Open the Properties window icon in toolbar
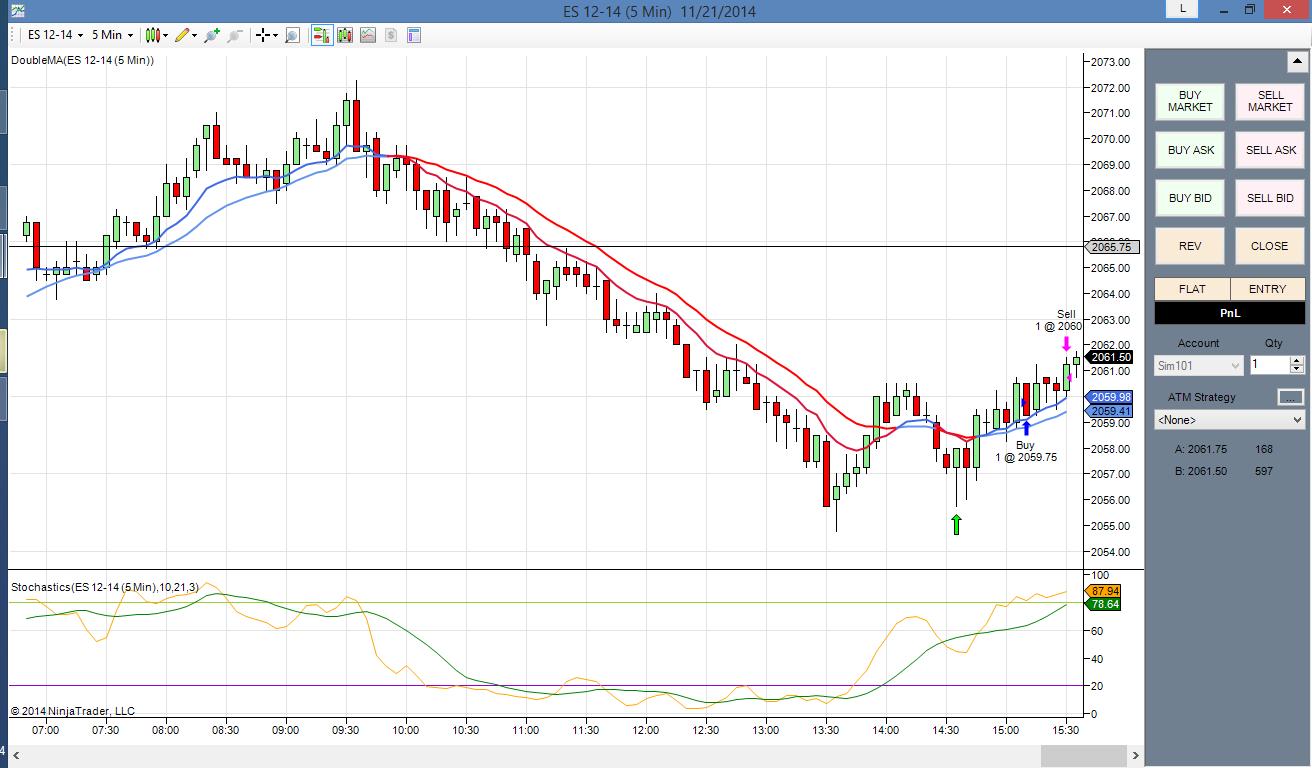The image size is (1312, 768). 414,35
